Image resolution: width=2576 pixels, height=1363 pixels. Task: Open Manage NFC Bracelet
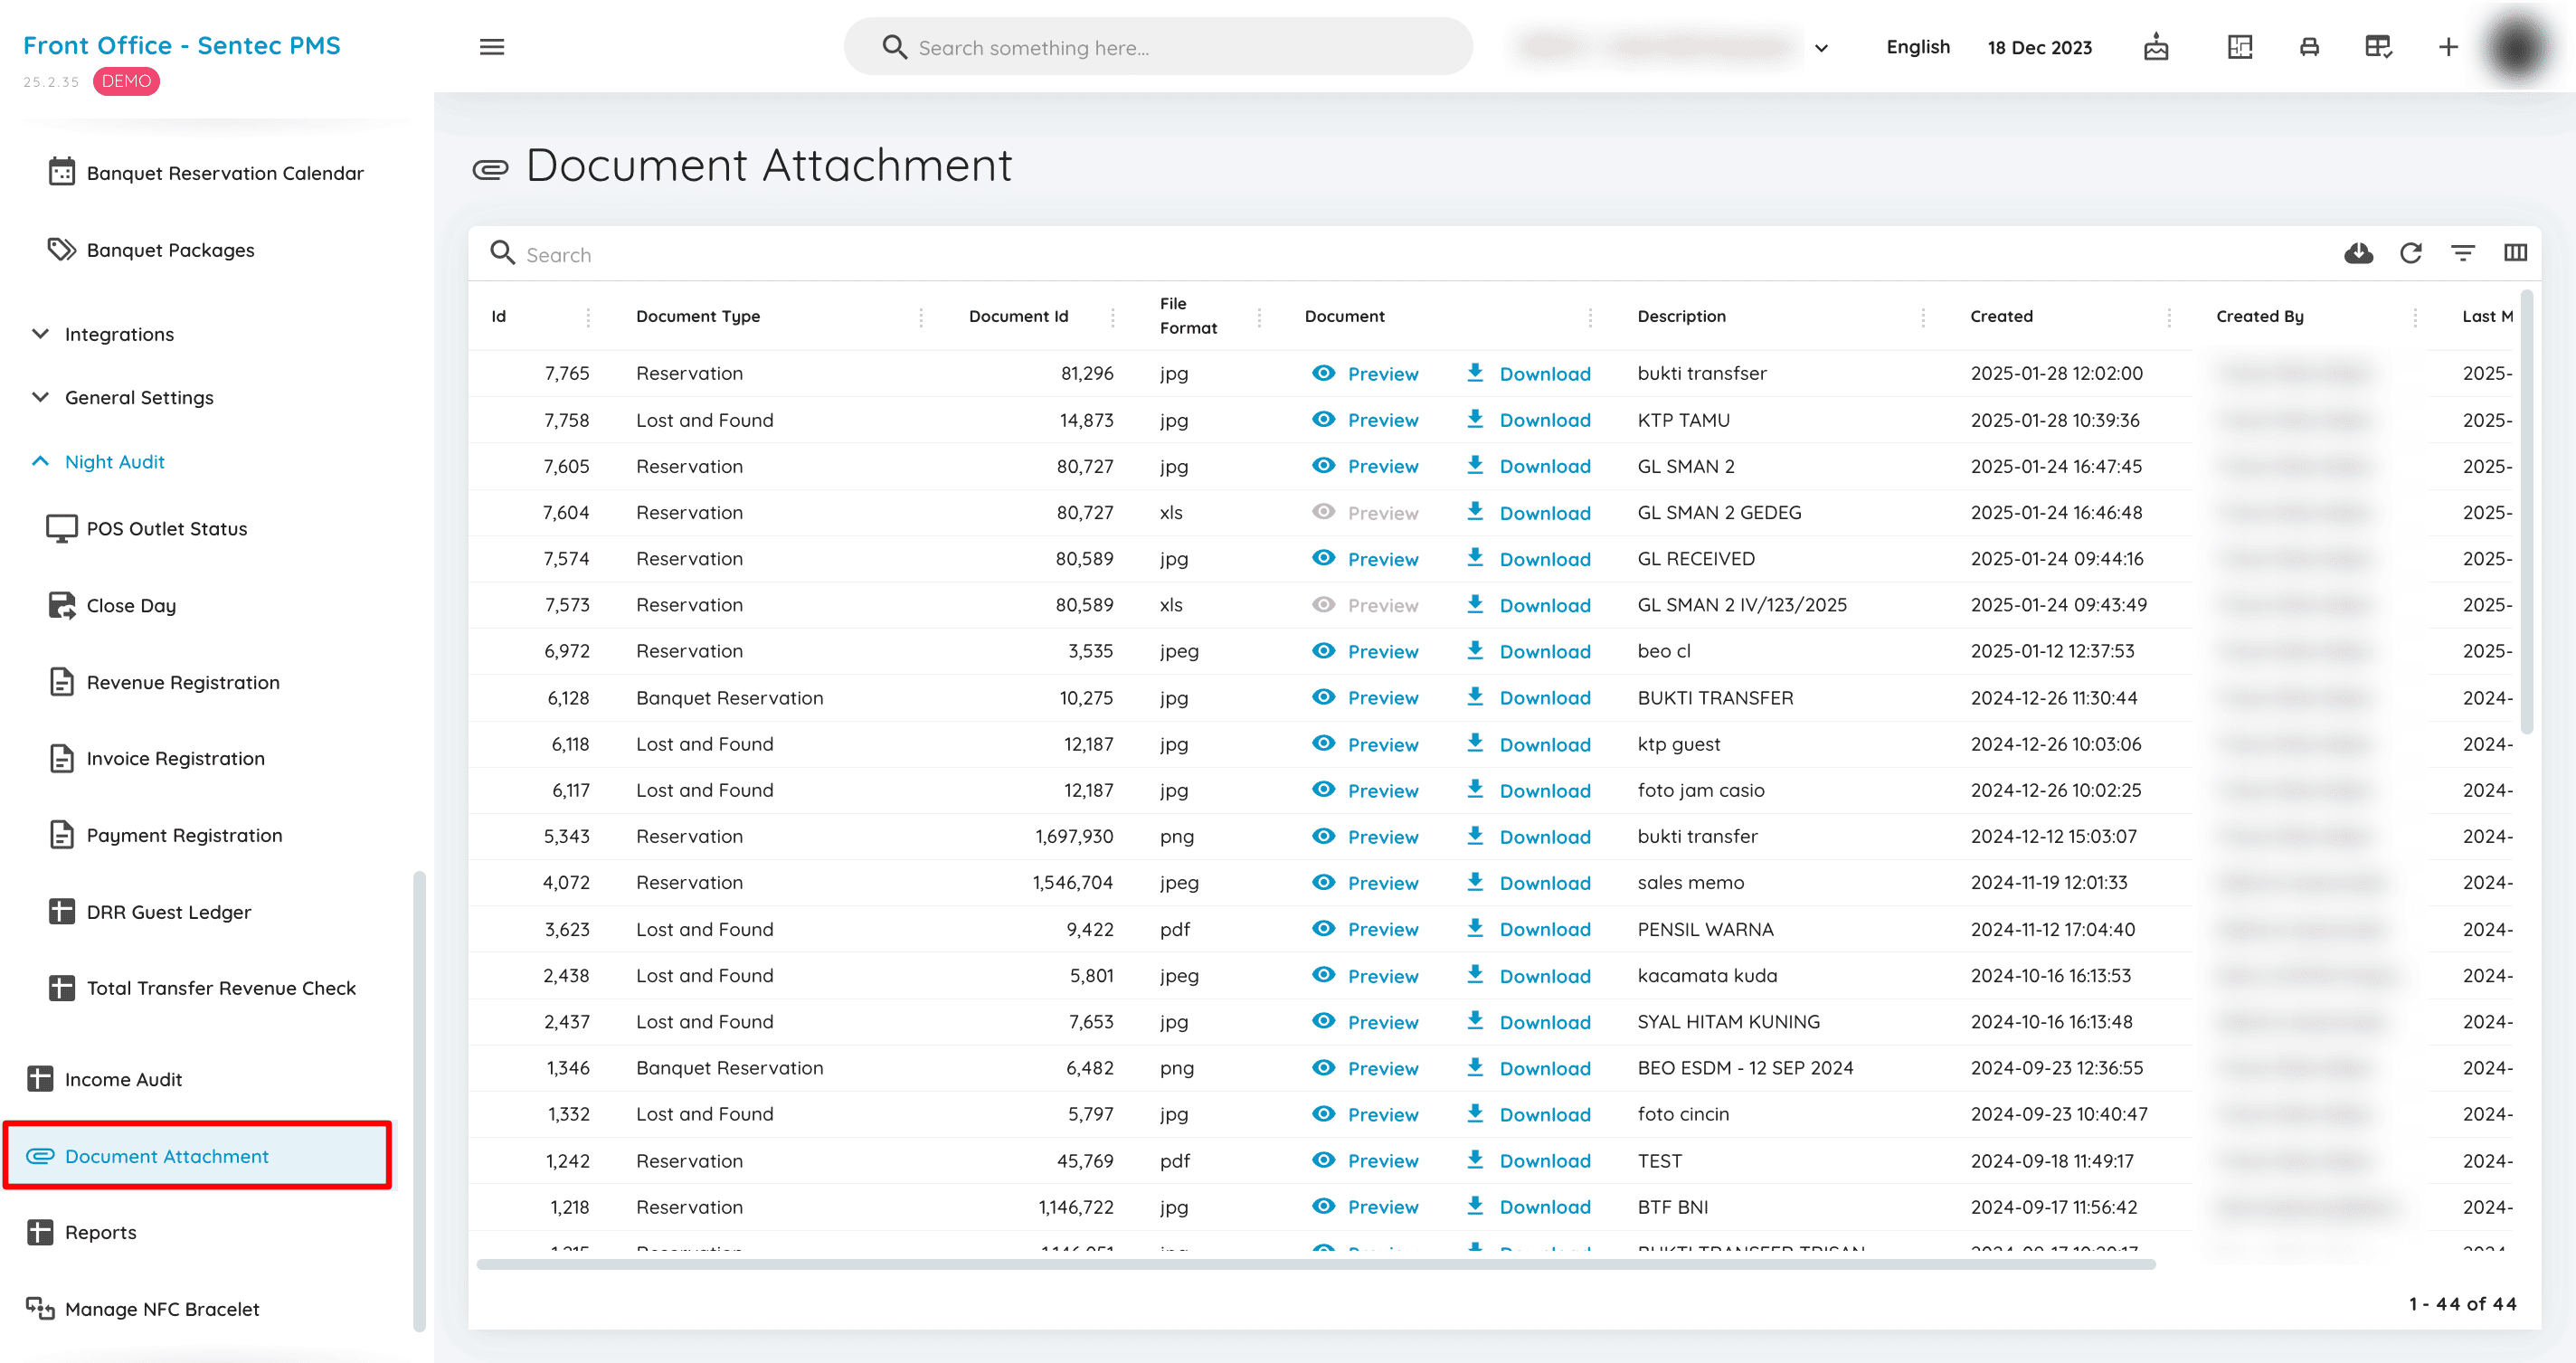point(143,1309)
